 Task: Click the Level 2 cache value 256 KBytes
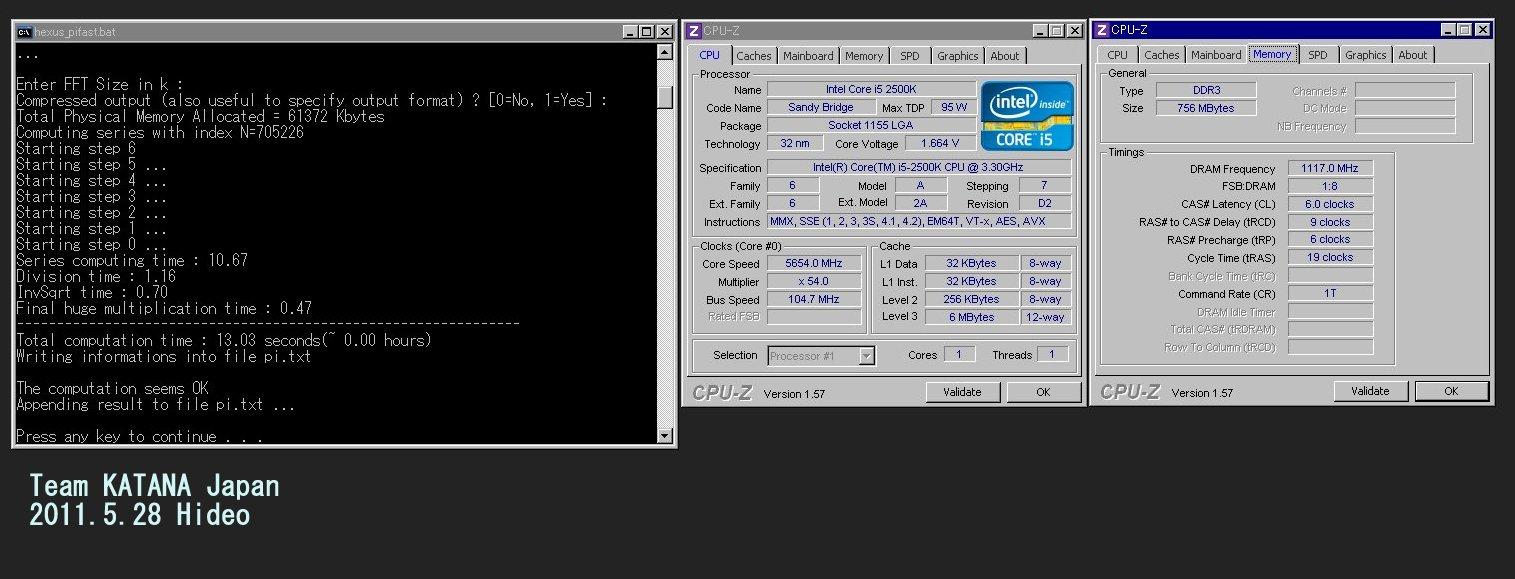click(x=971, y=300)
